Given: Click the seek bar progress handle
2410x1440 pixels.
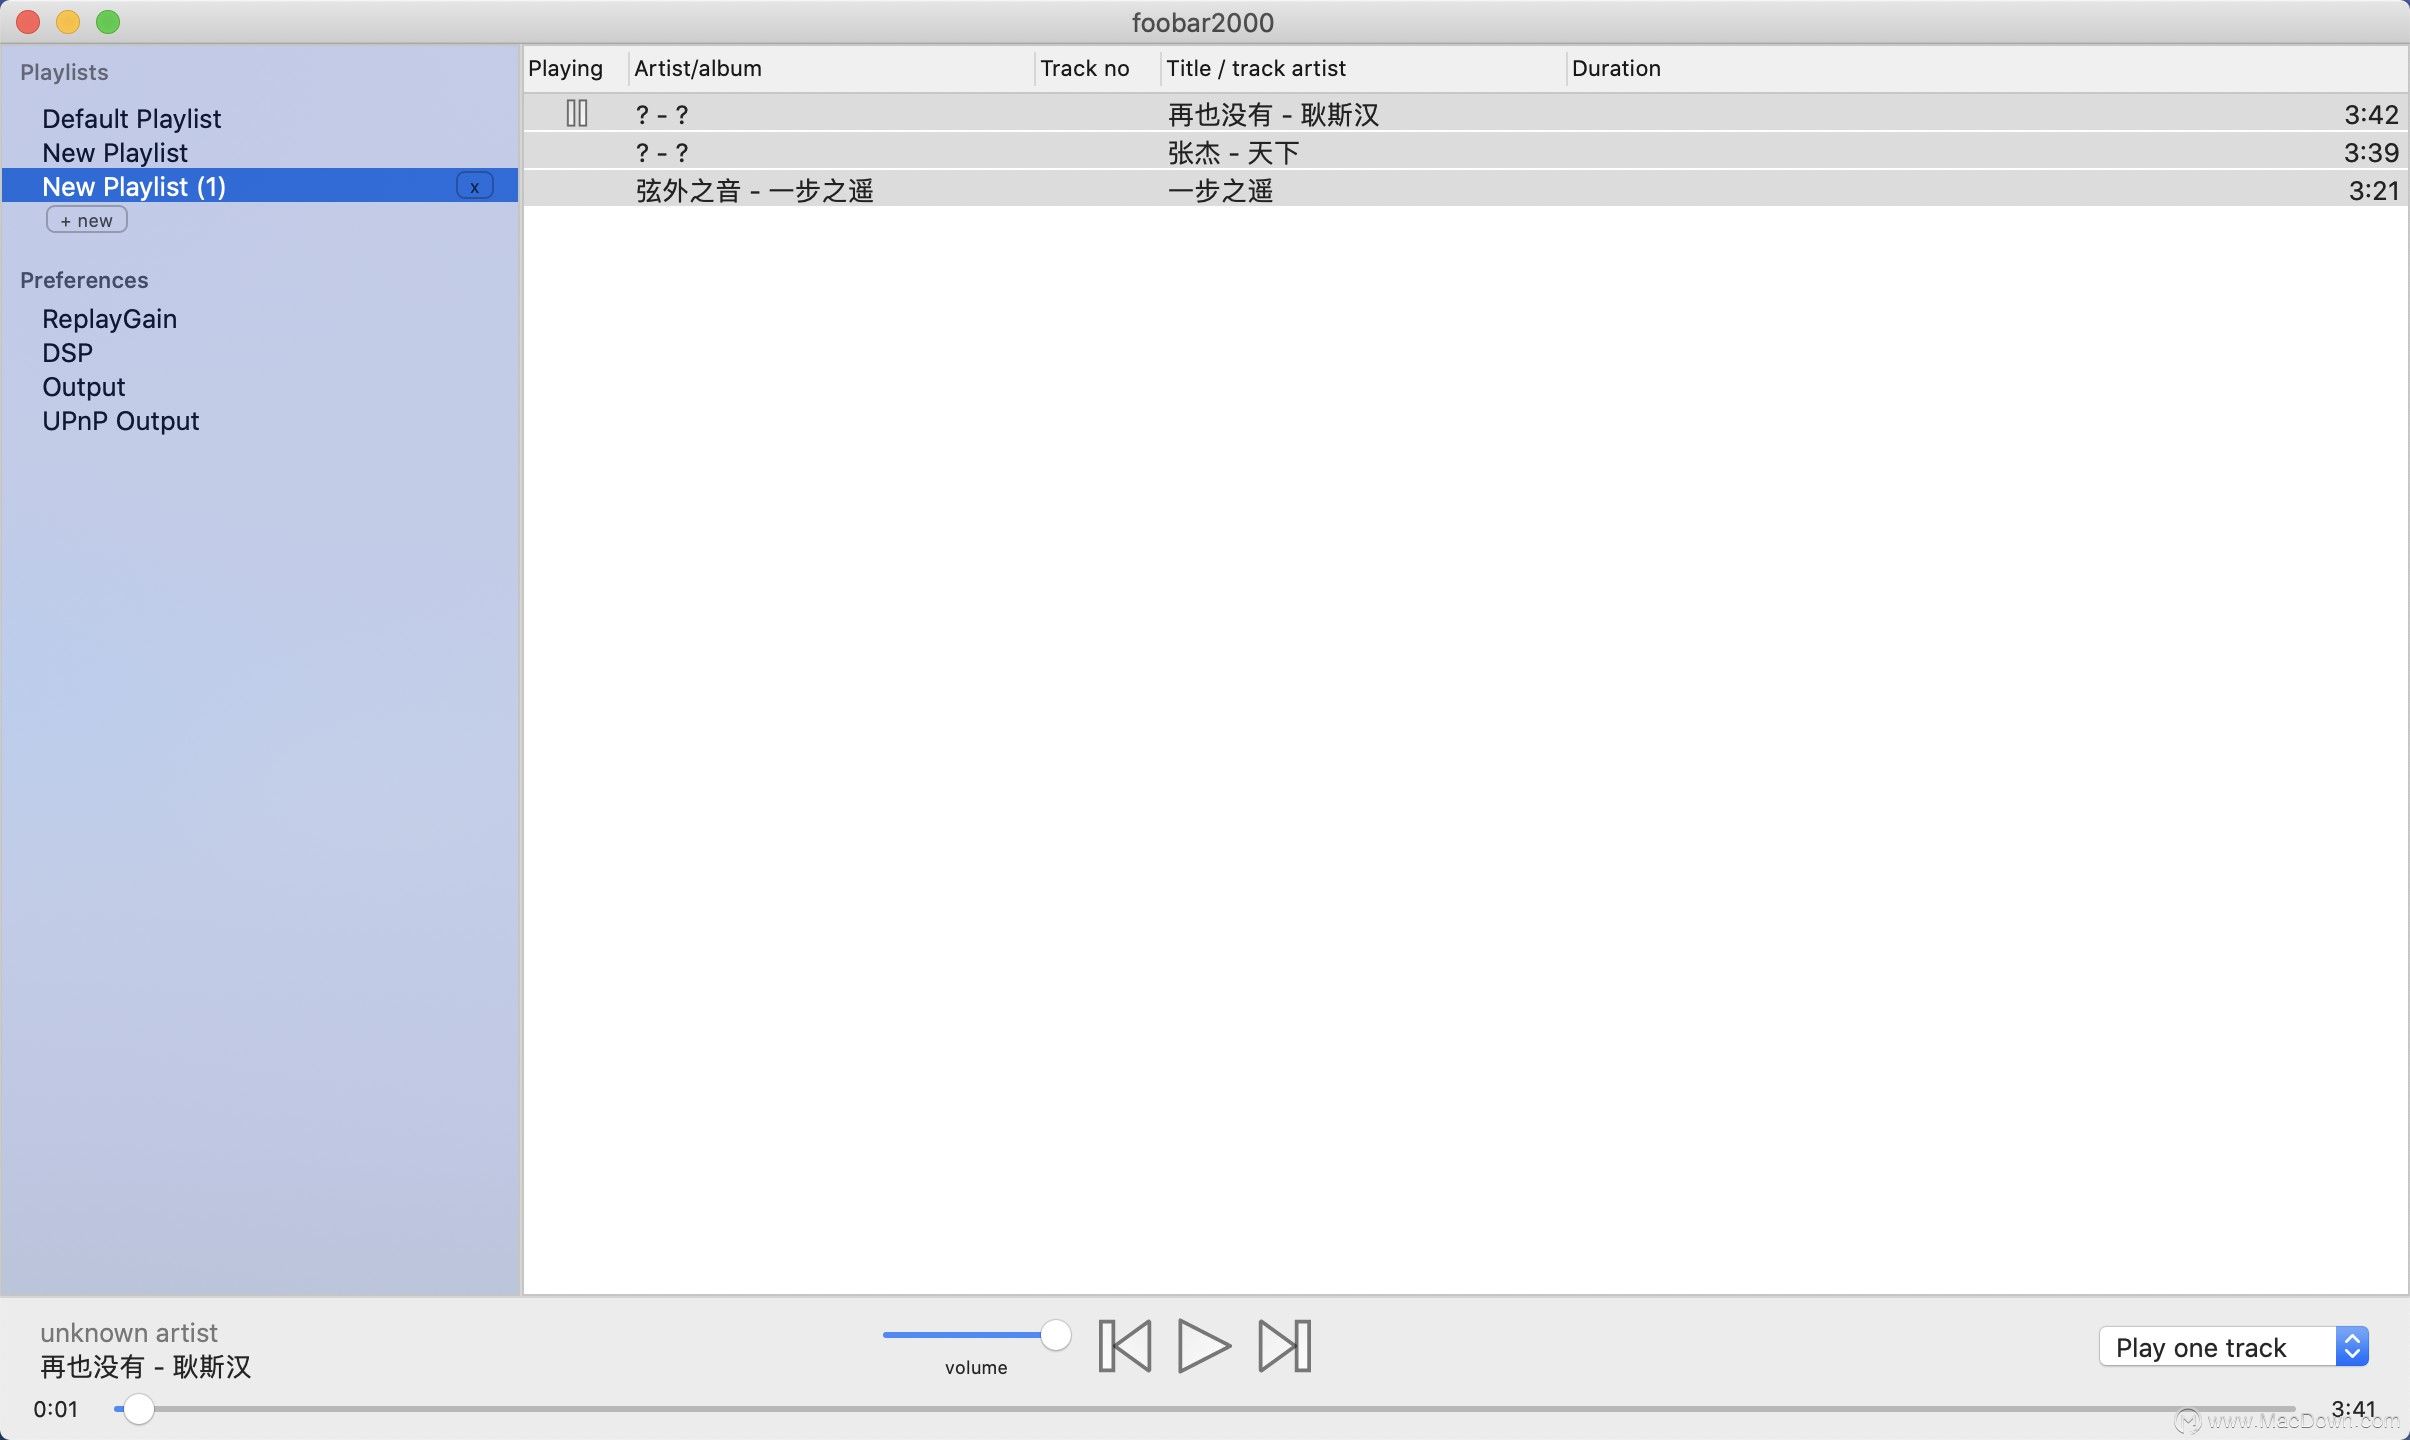Looking at the screenshot, I should (x=140, y=1408).
